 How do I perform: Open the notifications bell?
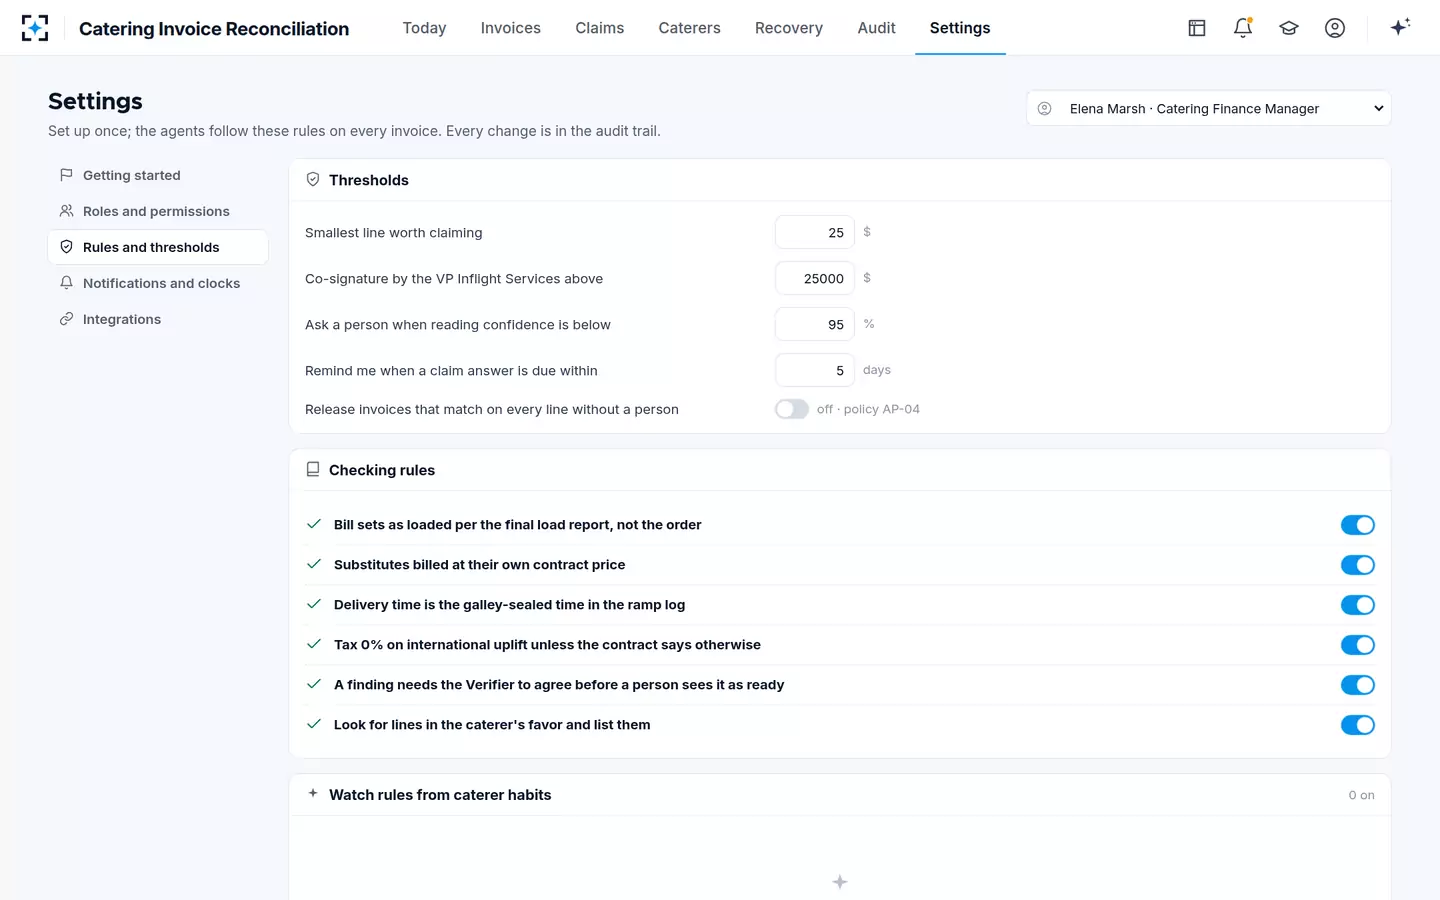[1243, 28]
